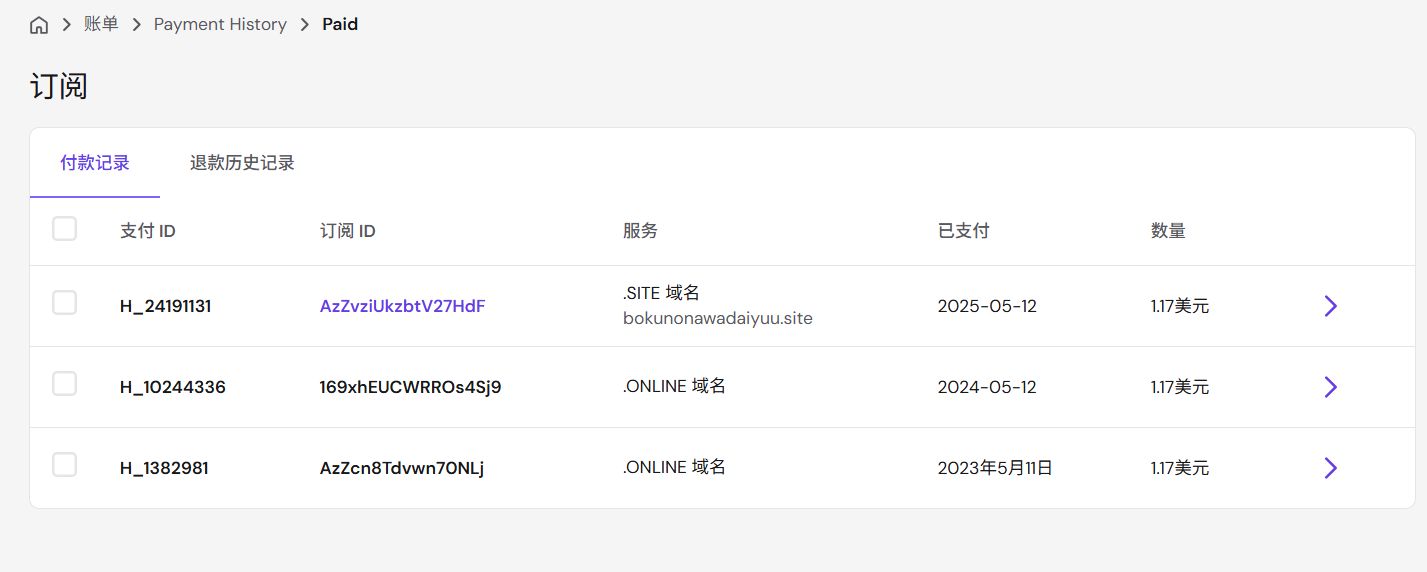Click the Paid breadcrumb item
The height and width of the screenshot is (572, 1427).
pyautogui.click(x=340, y=24)
